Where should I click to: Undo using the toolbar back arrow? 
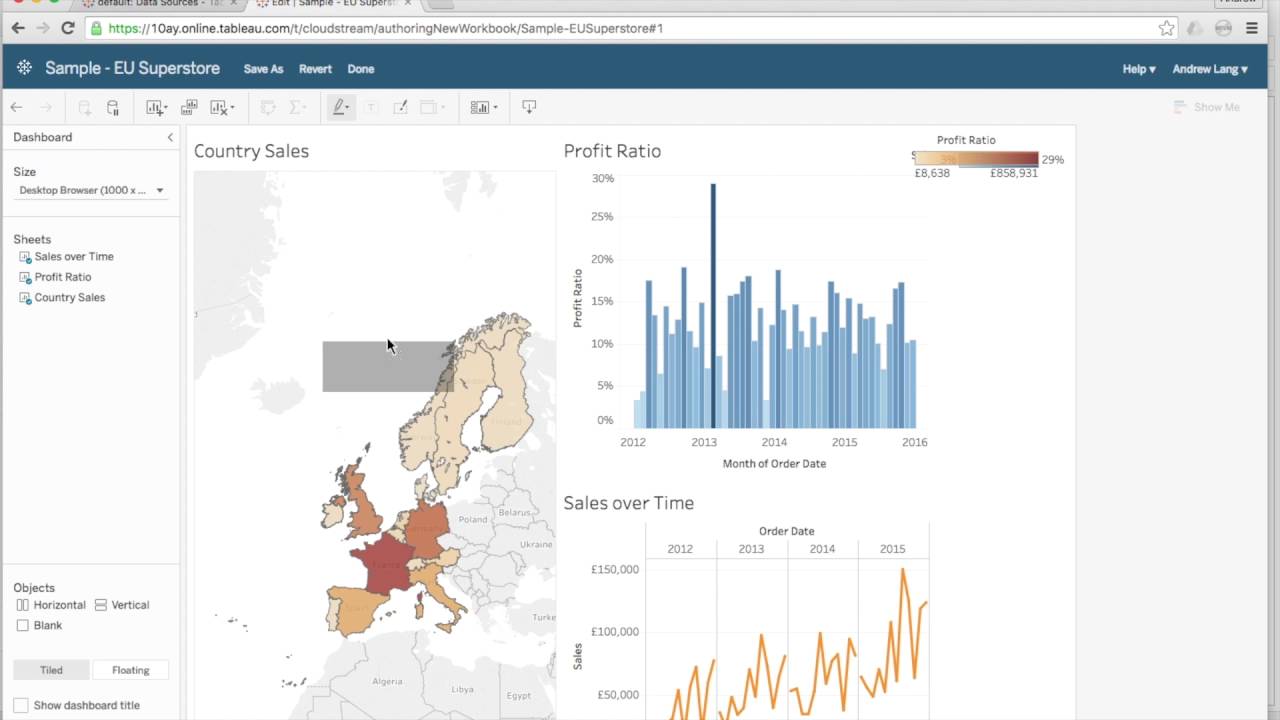[16, 107]
